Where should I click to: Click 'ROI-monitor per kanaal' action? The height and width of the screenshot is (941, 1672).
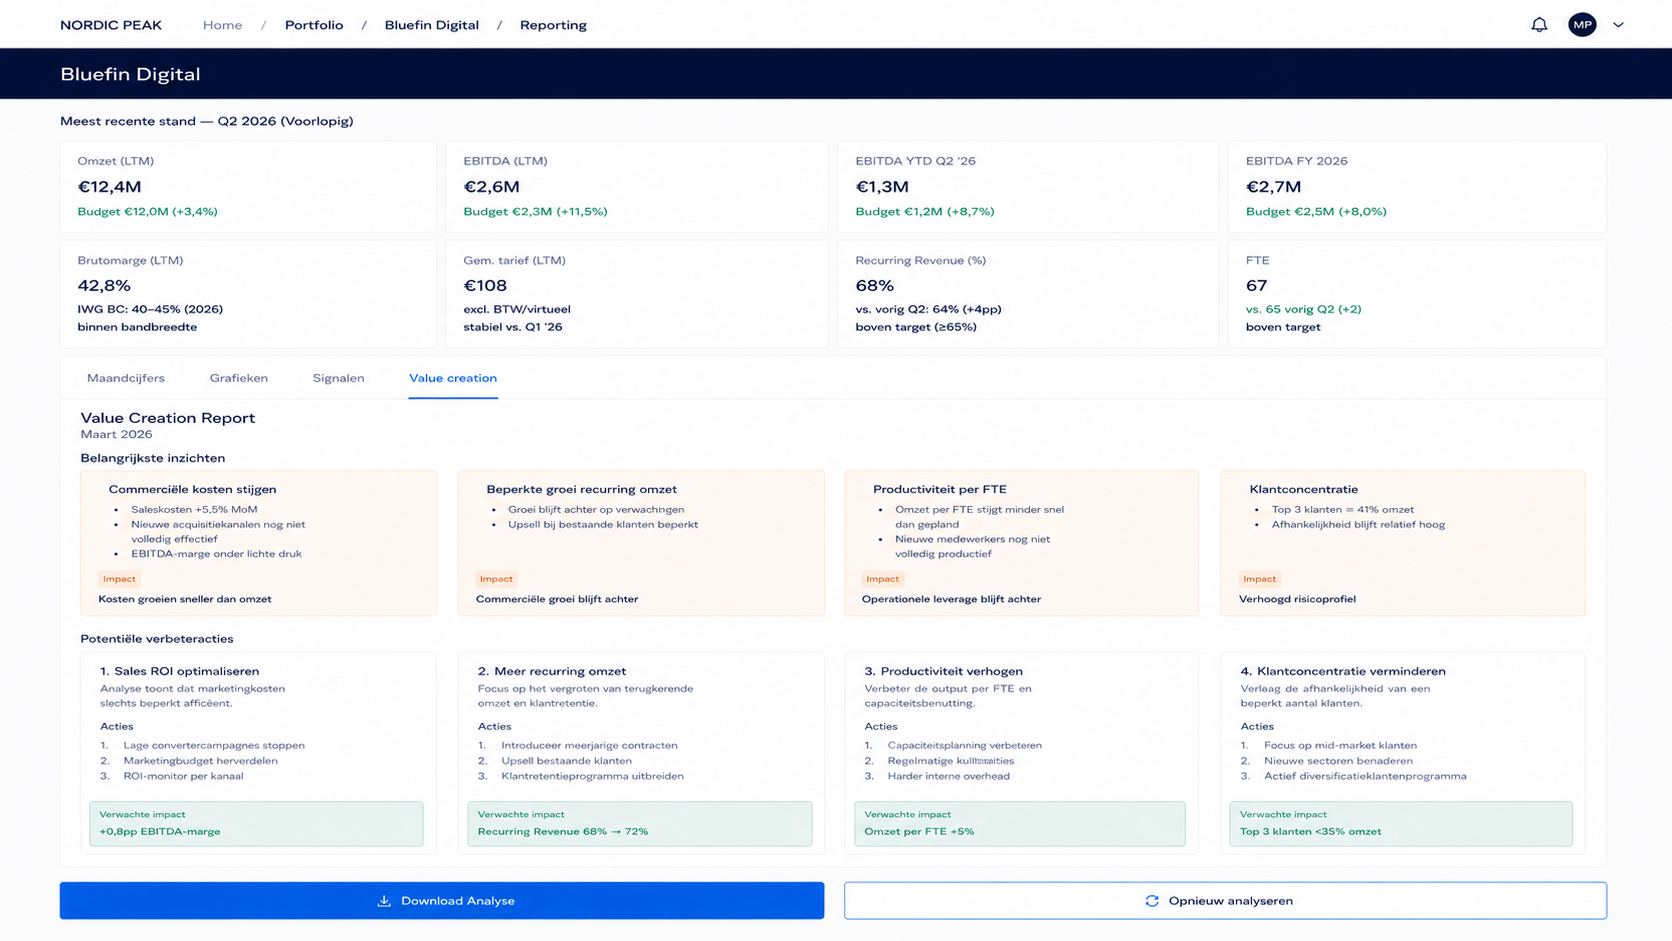click(x=183, y=776)
